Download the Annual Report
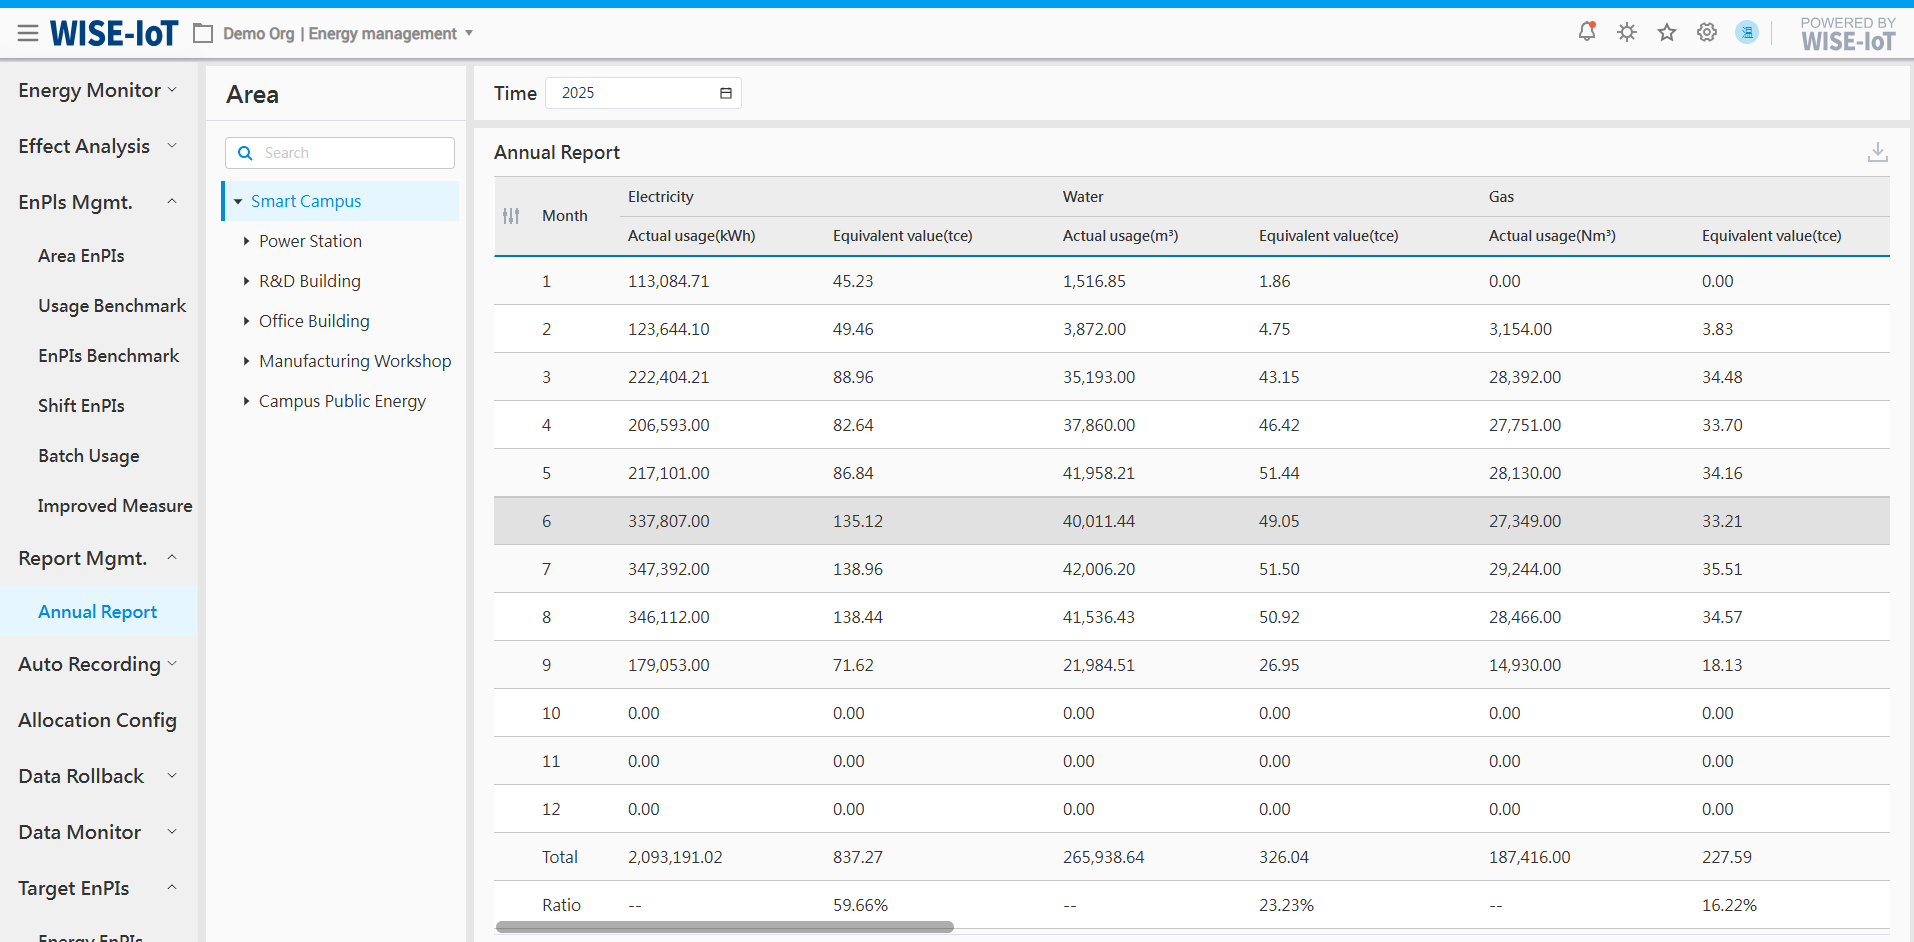Screen dimensions: 1914x942 pyautogui.click(x=1877, y=152)
